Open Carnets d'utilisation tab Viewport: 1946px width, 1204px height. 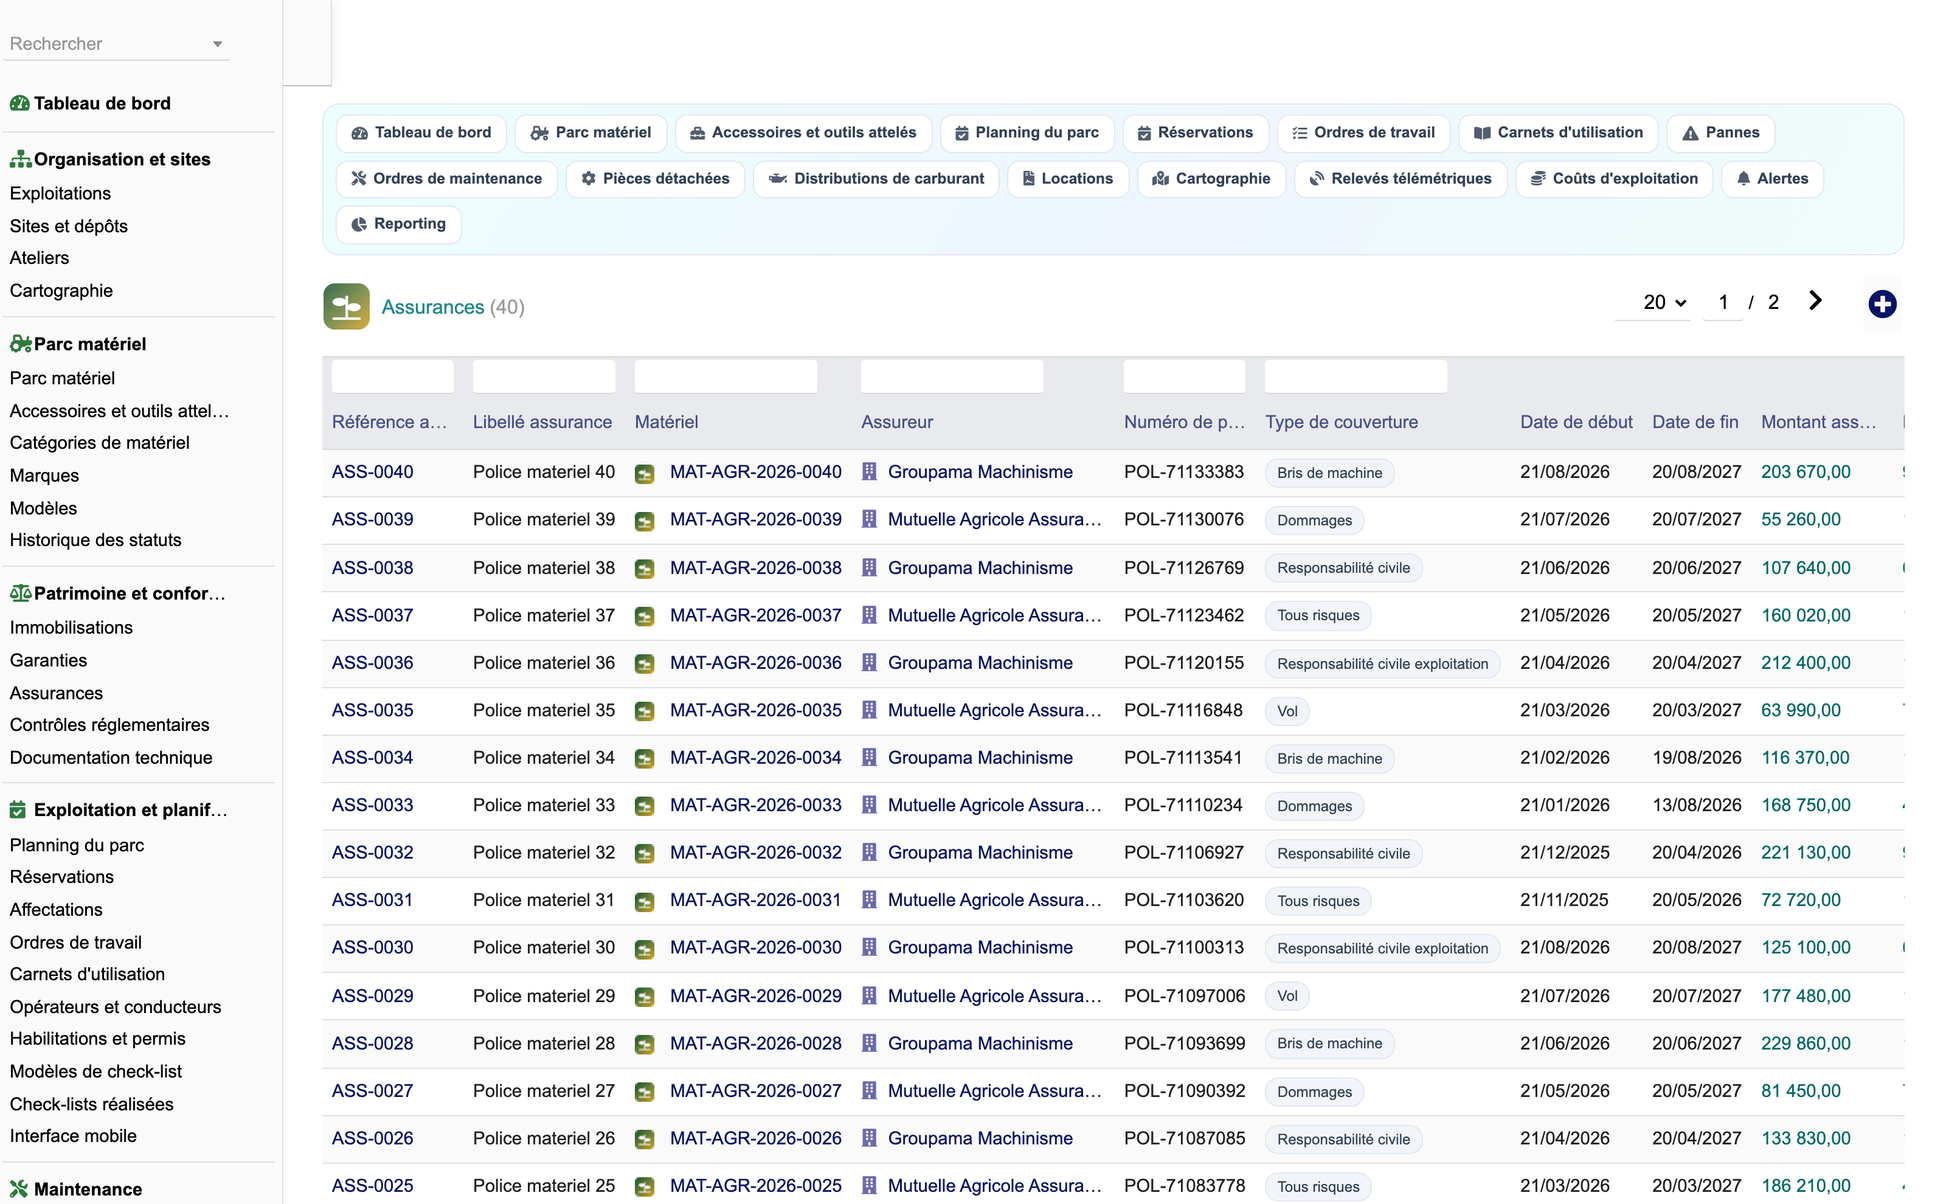(x=1558, y=133)
